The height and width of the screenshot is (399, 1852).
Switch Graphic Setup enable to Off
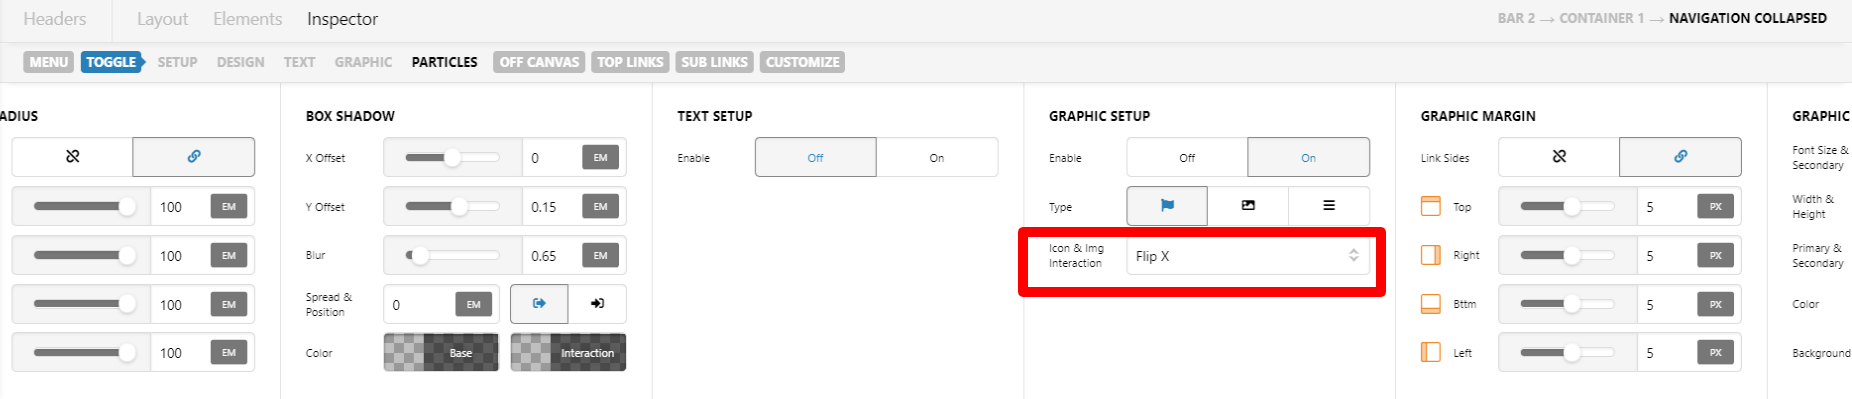pyautogui.click(x=1187, y=157)
